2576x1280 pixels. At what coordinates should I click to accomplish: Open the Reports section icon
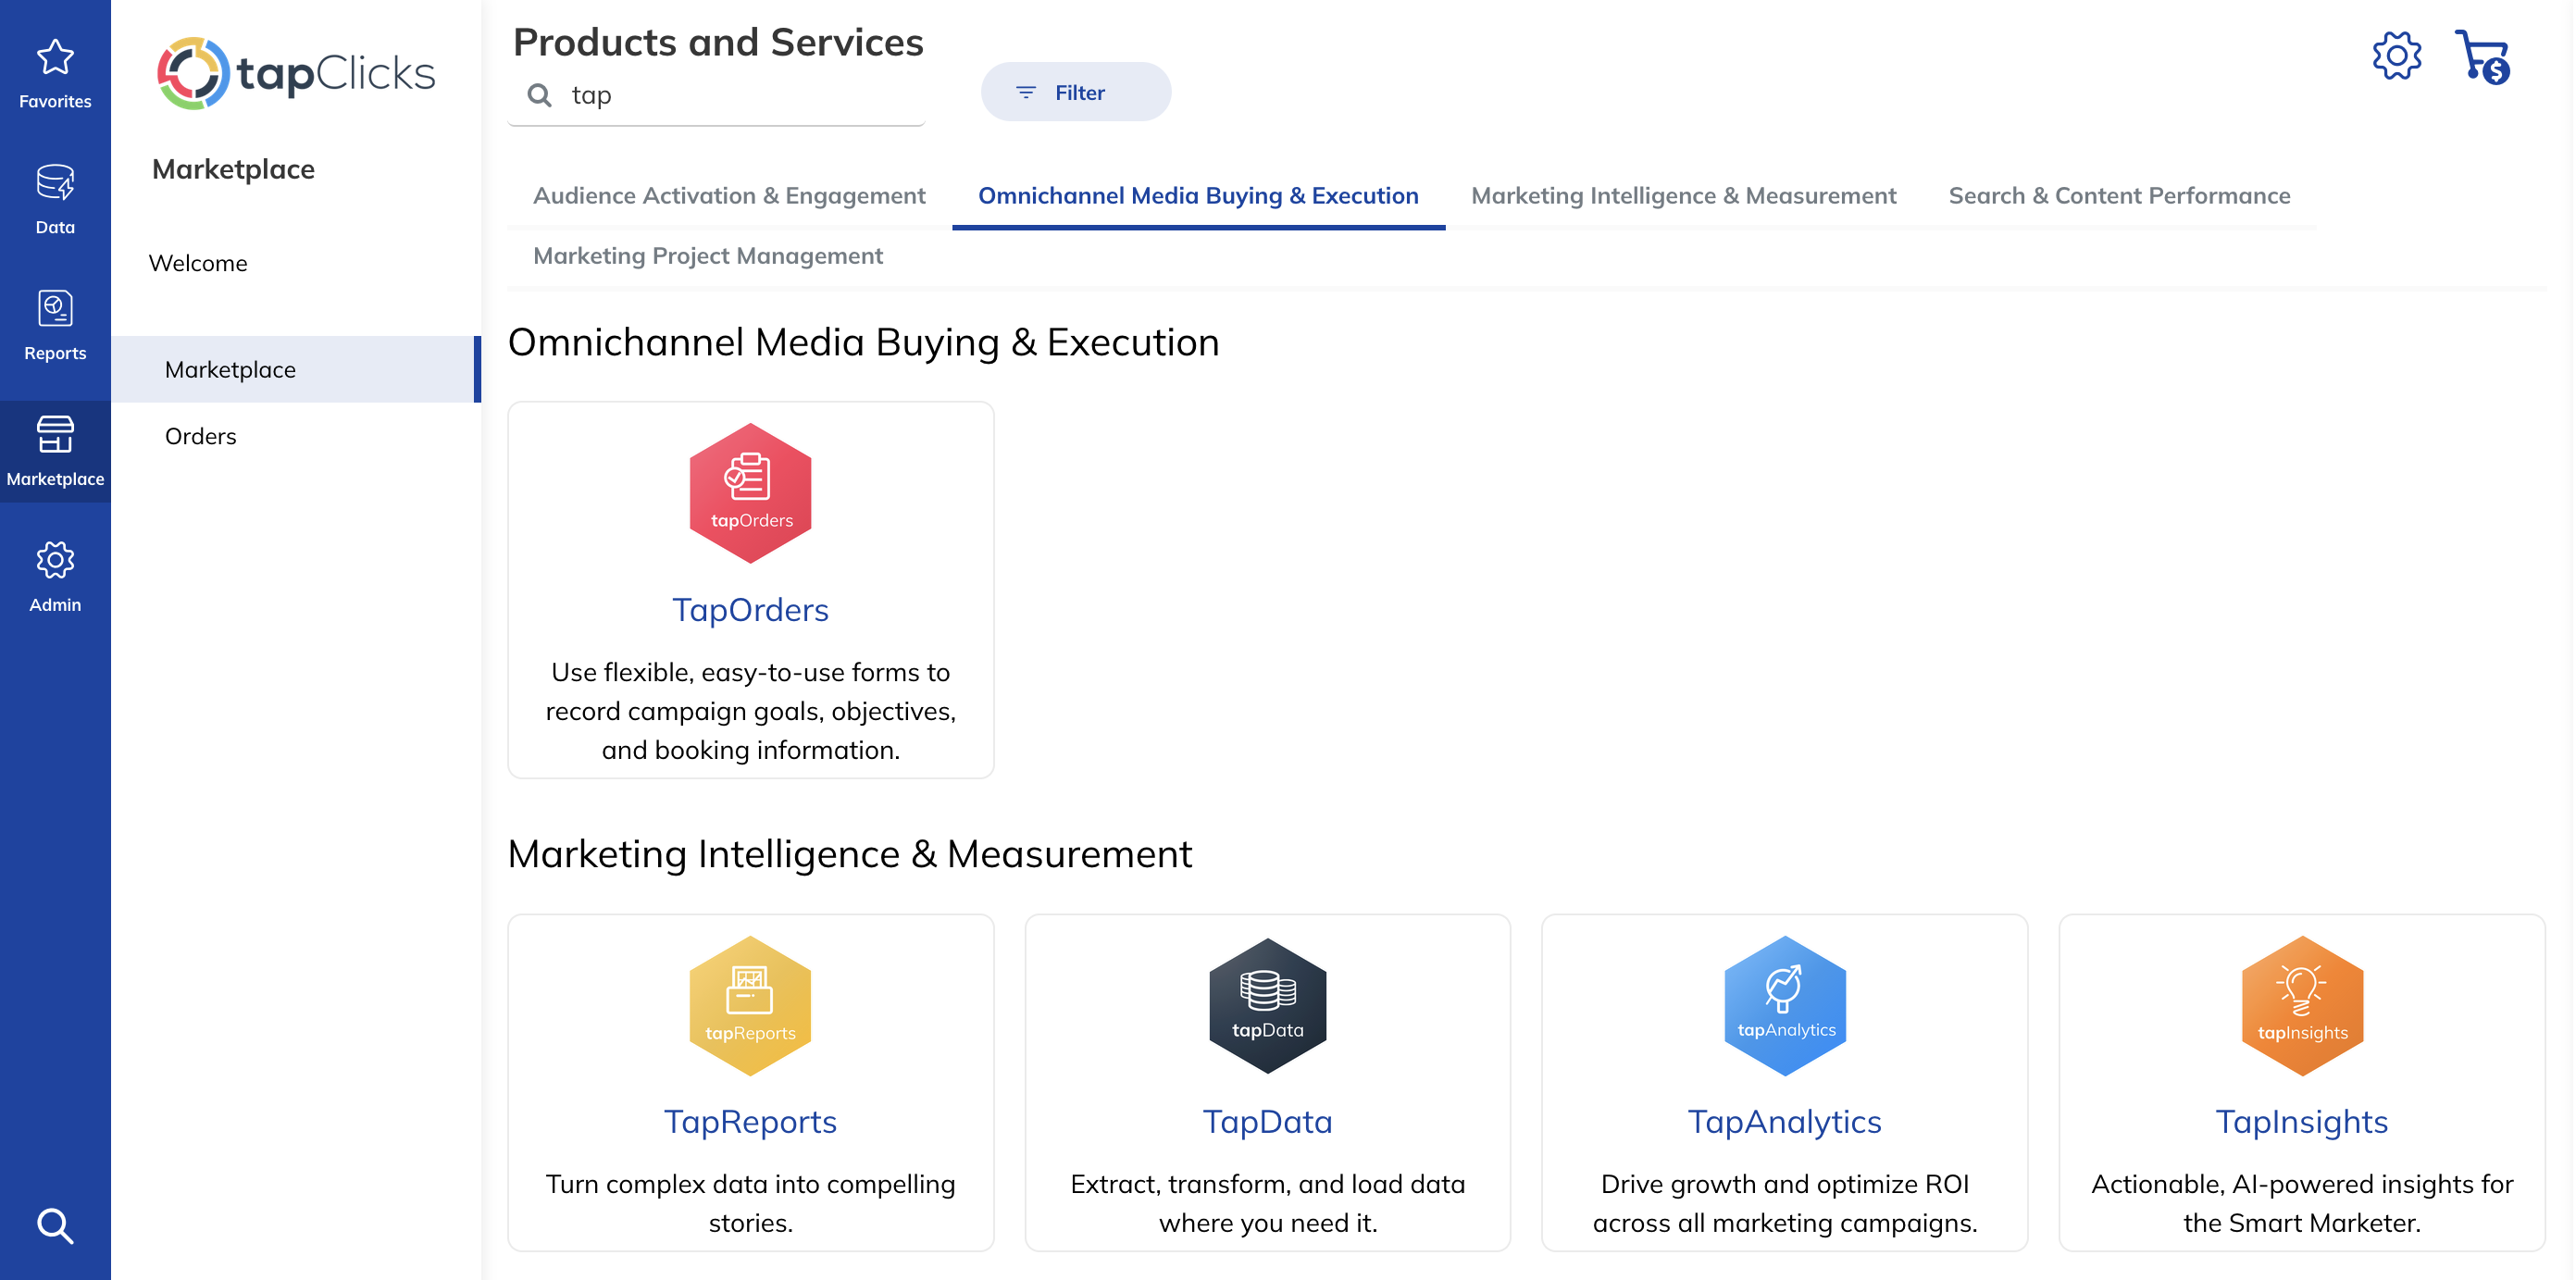point(55,309)
